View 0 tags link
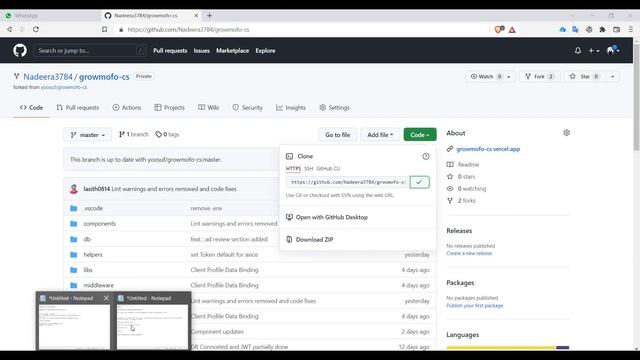640x360 pixels. (167, 134)
